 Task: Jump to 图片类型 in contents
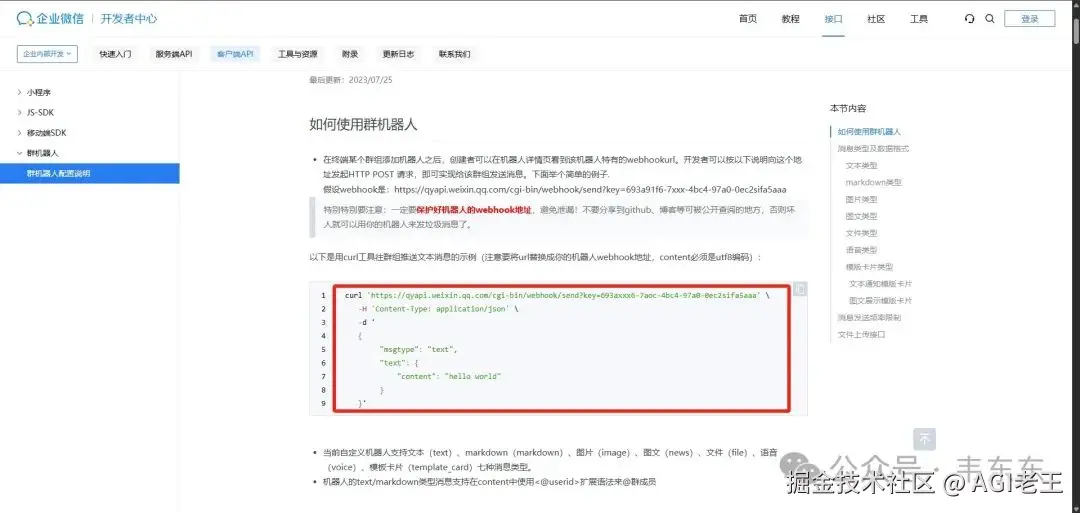(862, 199)
